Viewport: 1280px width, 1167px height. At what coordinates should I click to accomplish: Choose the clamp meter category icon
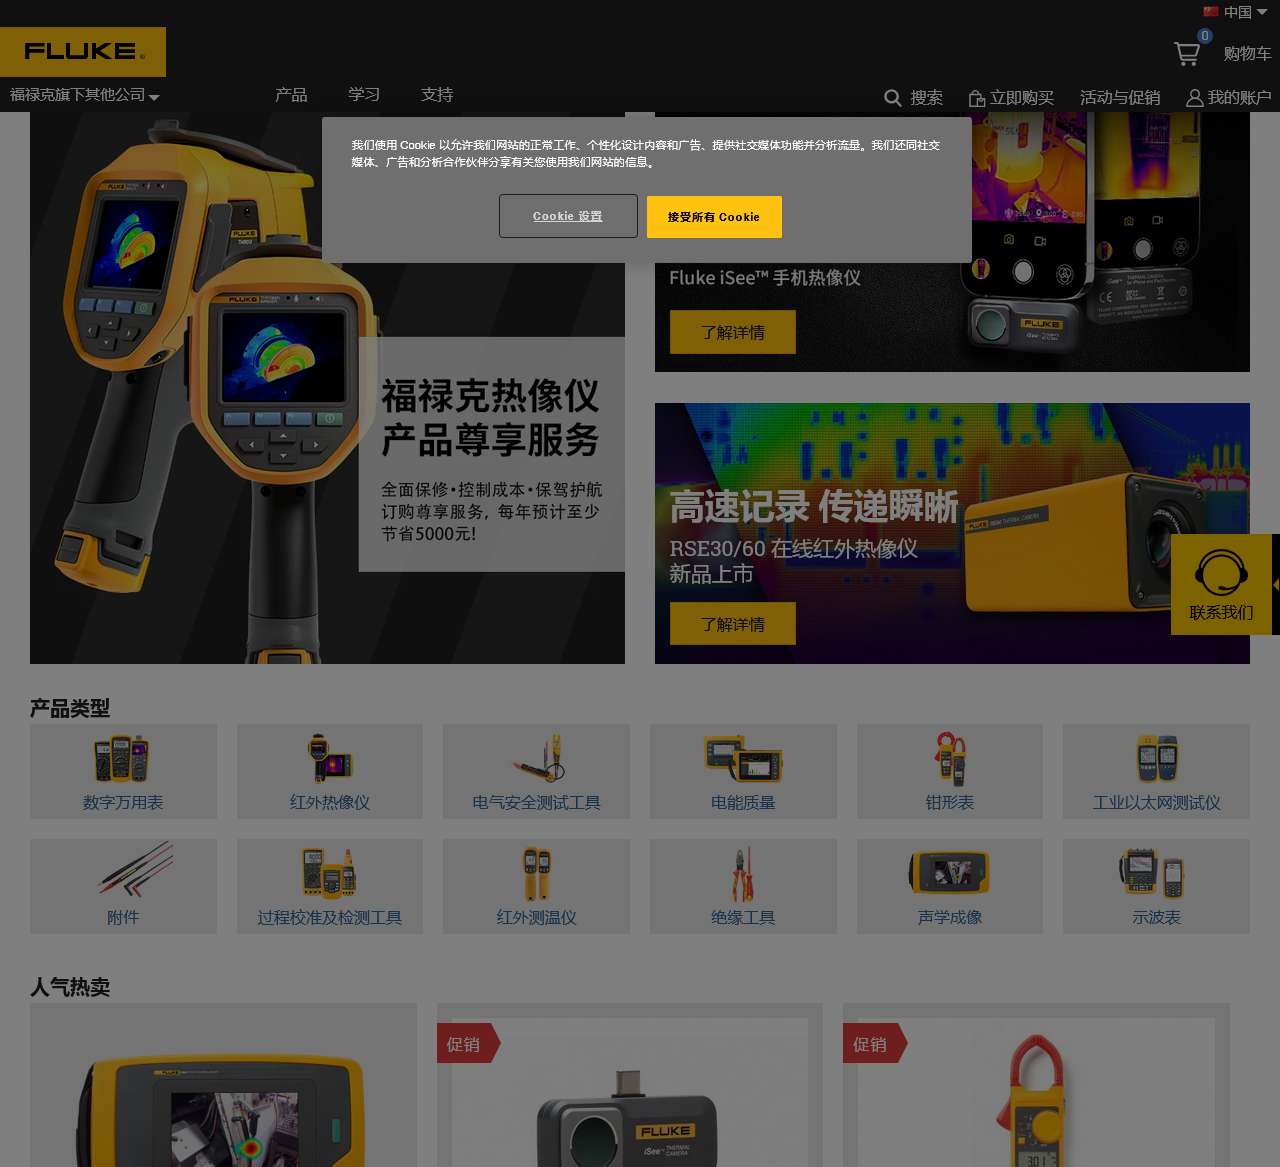[x=949, y=759]
